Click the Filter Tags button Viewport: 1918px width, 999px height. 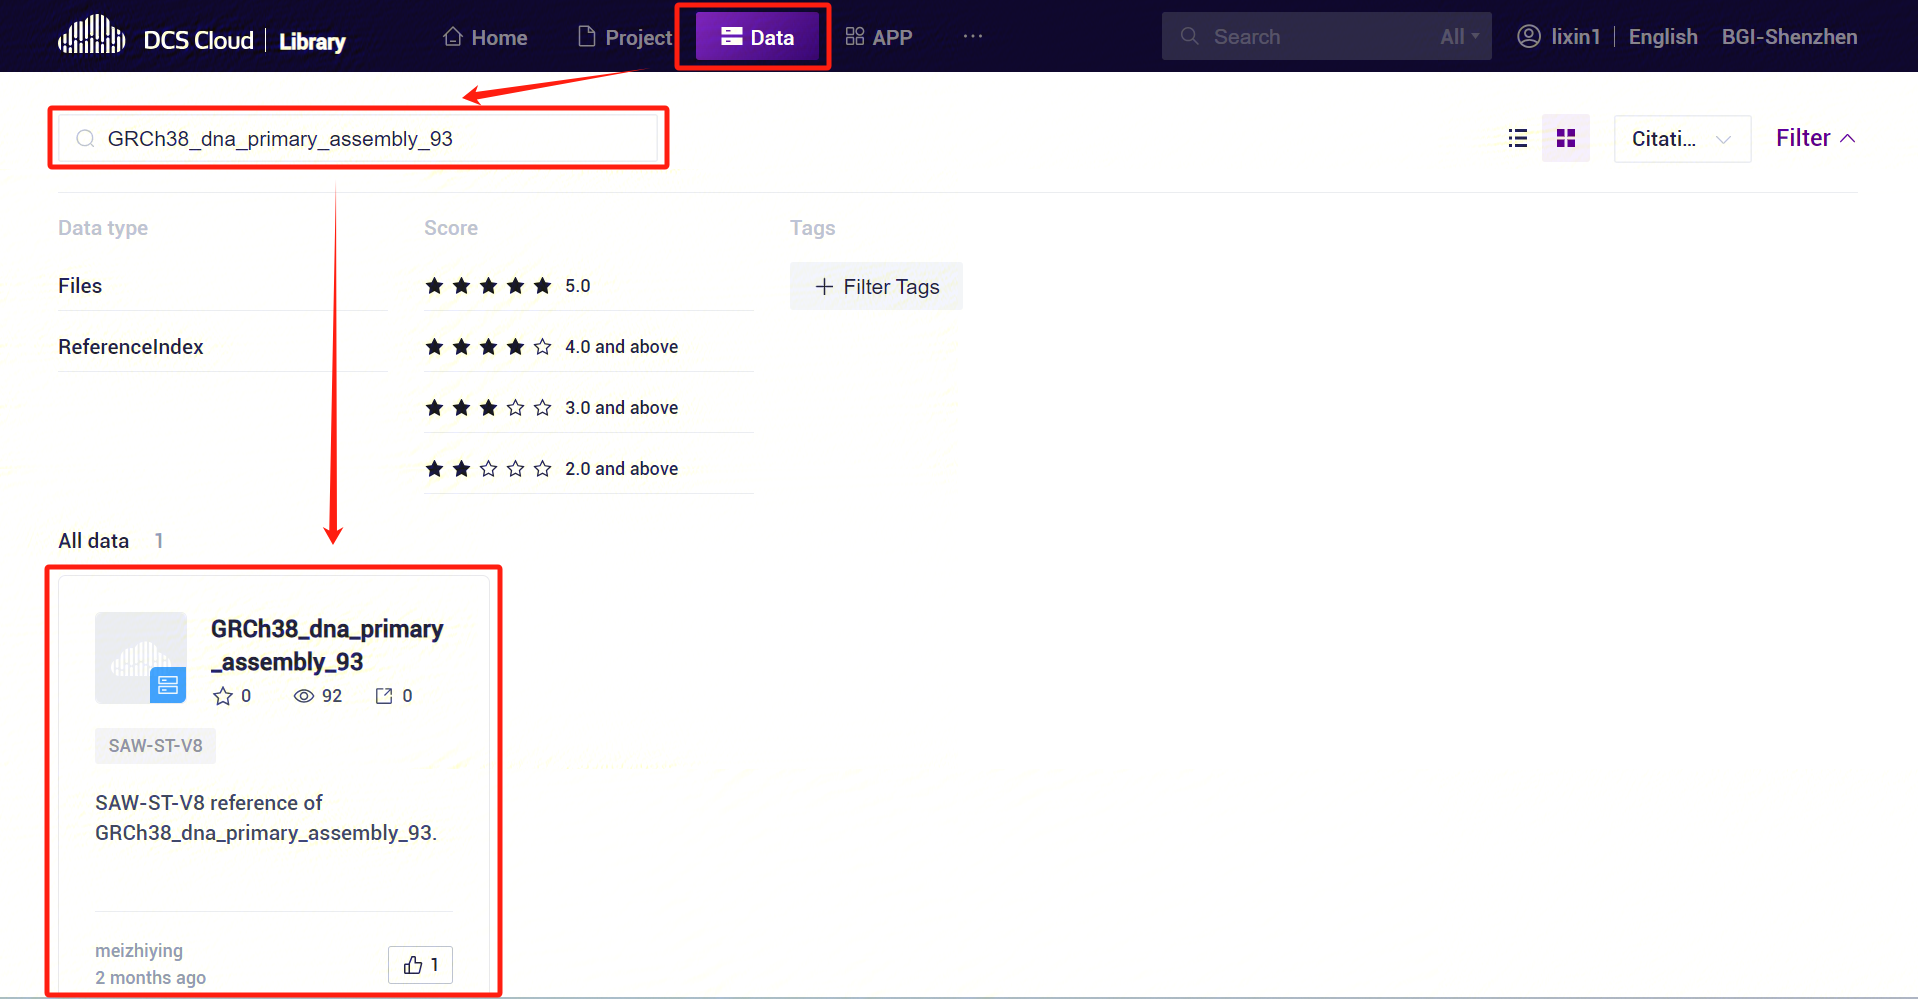pos(876,286)
